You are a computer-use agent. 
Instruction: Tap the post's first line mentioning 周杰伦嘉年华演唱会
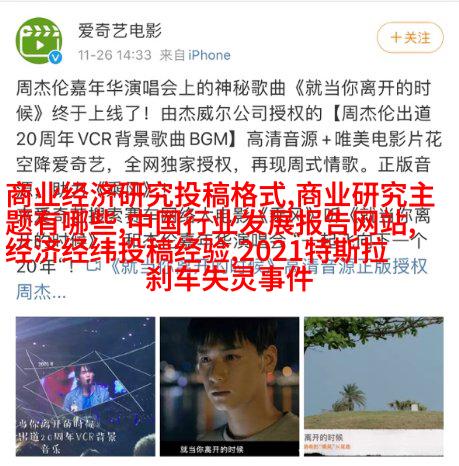click(223, 88)
